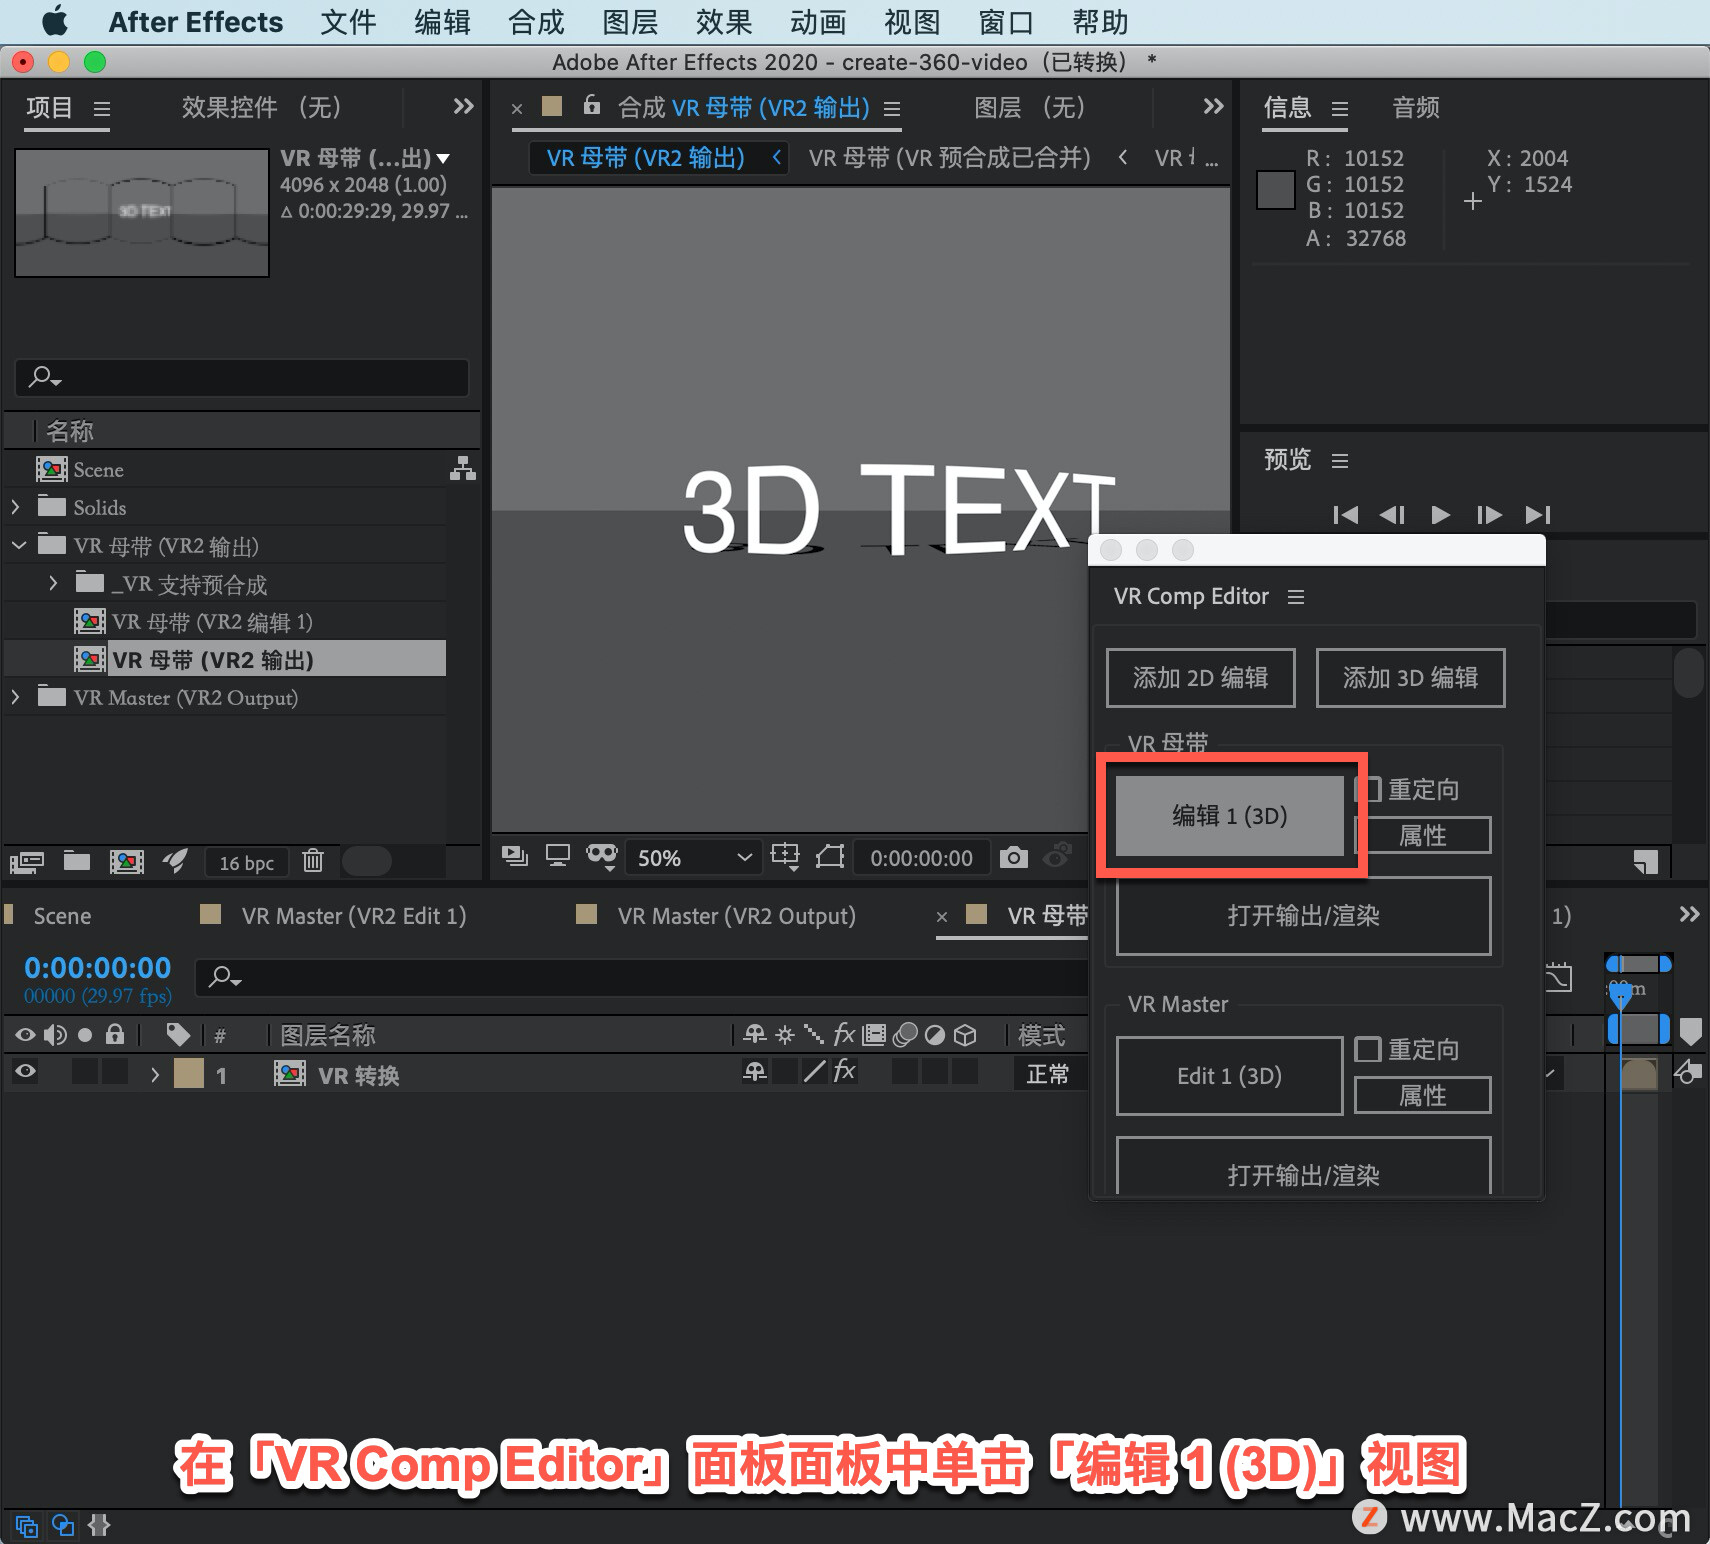Click the Edit 1 (3D) button
The width and height of the screenshot is (1710, 1544).
(1230, 1076)
